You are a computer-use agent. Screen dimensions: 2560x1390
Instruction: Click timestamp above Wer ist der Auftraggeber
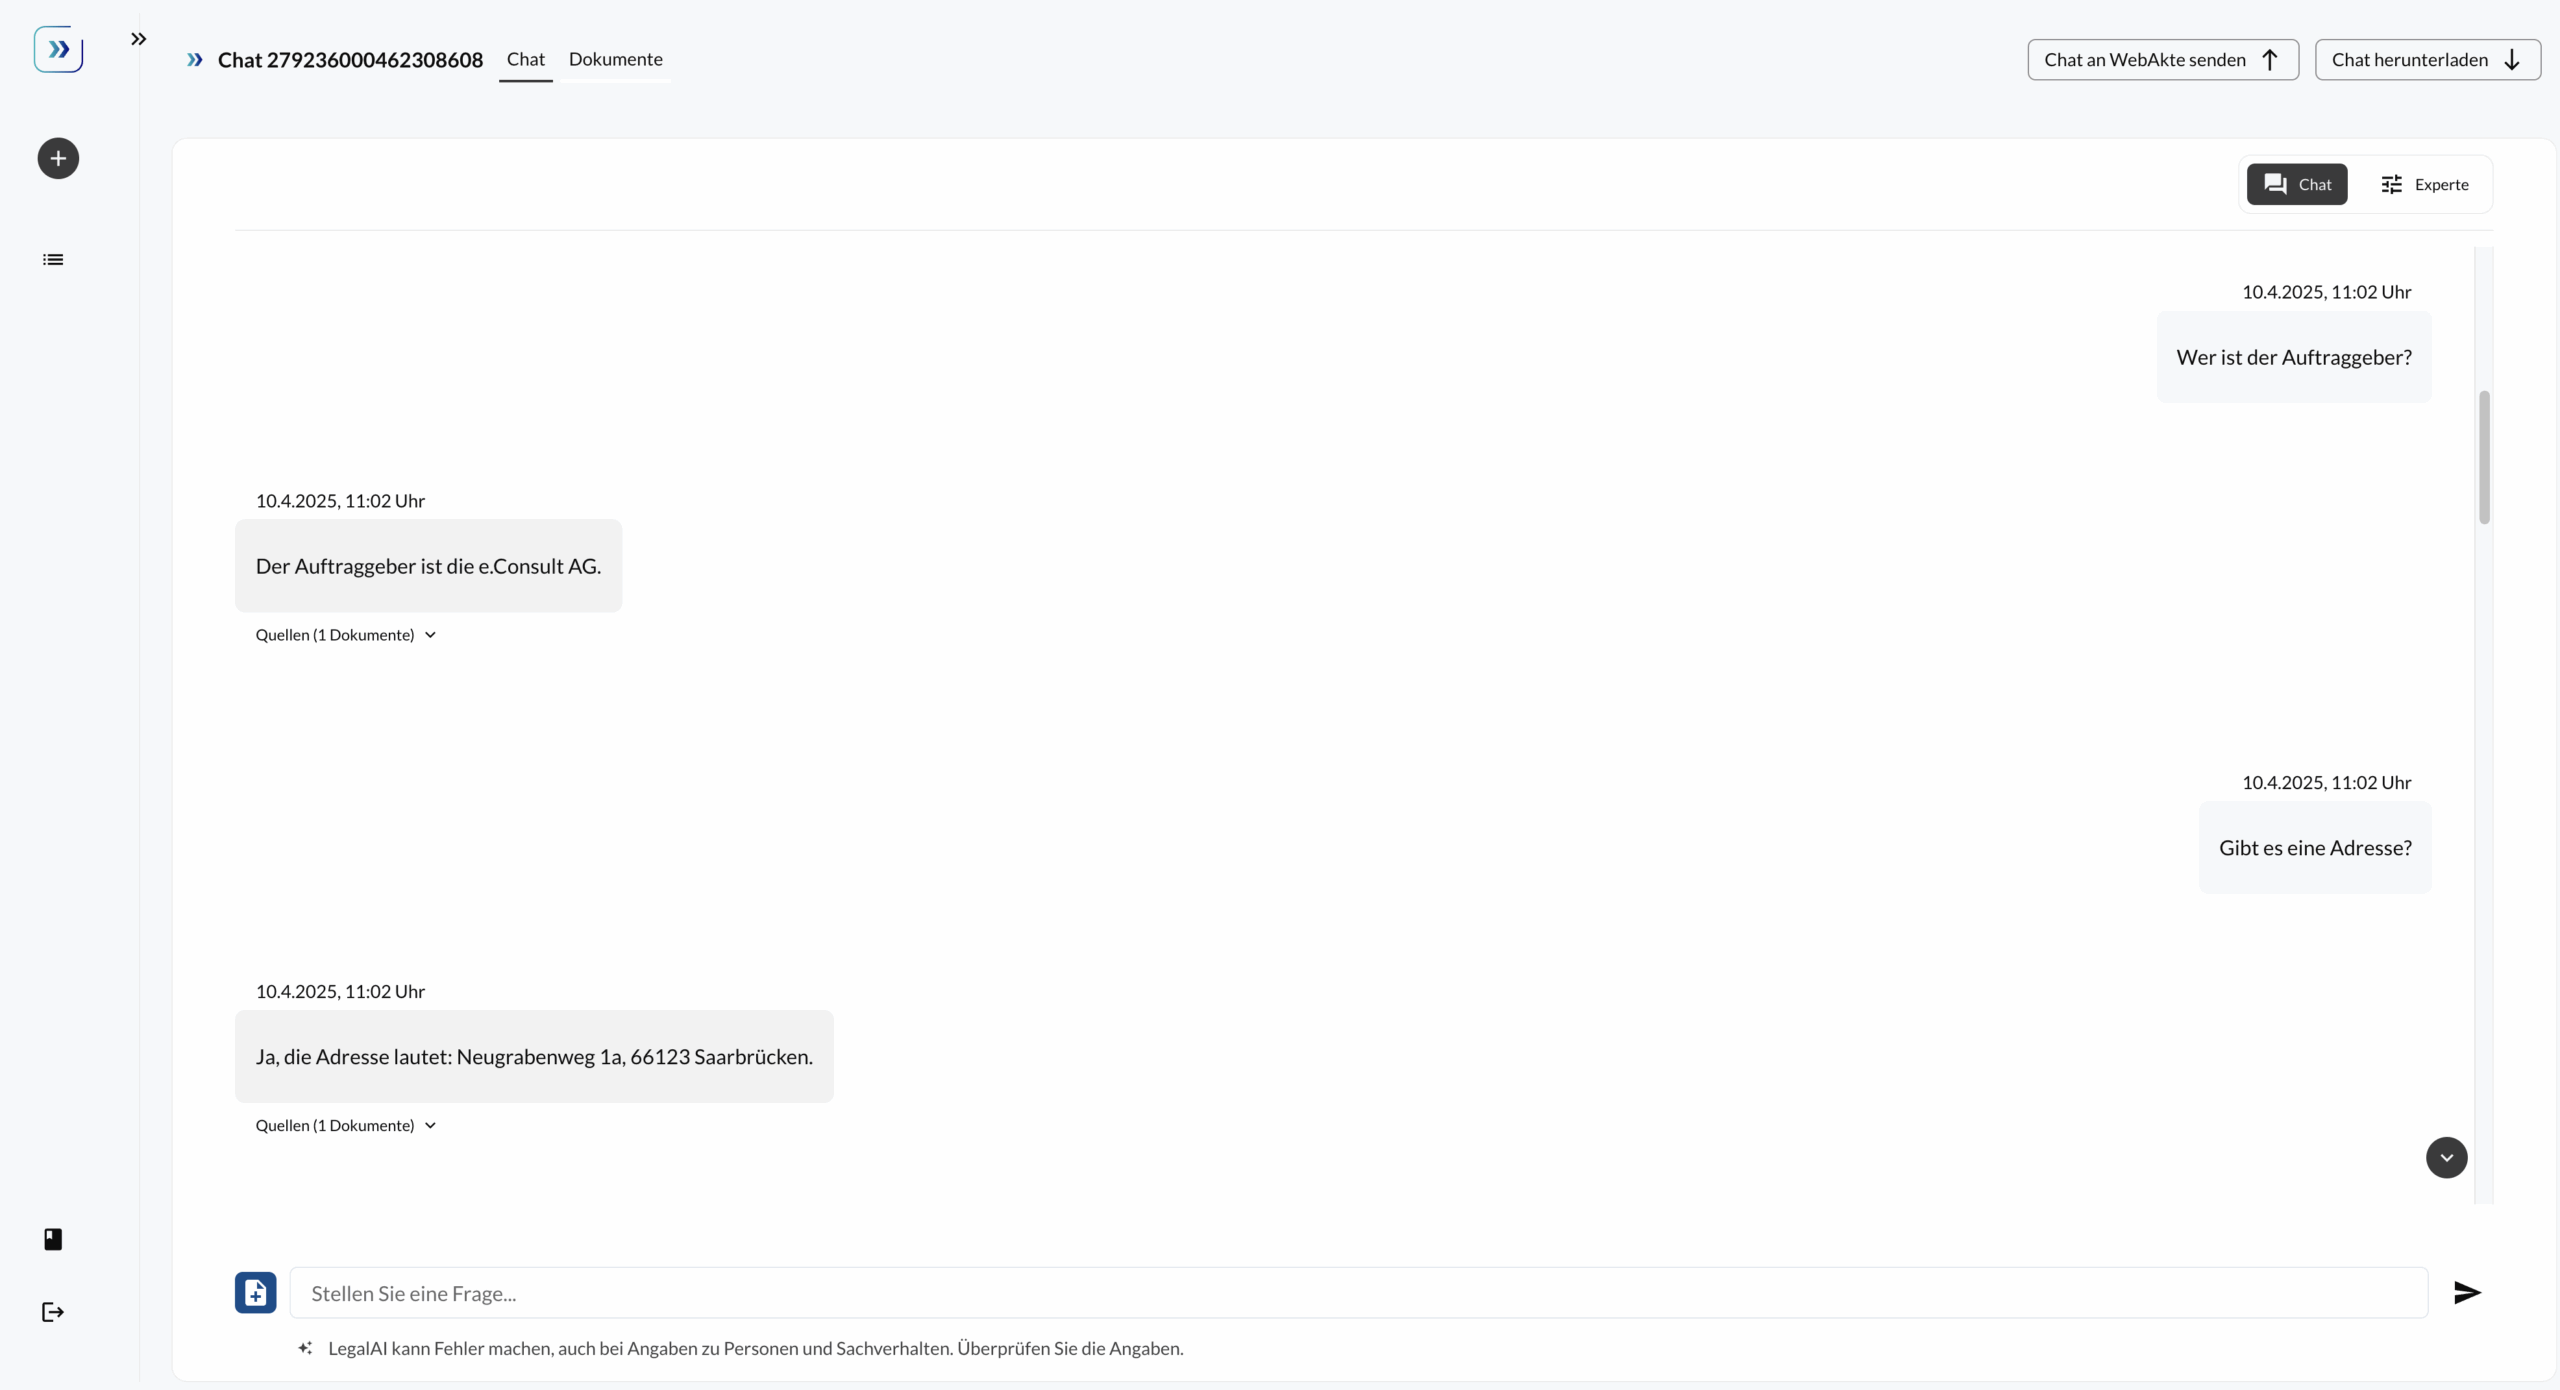[2326, 292]
